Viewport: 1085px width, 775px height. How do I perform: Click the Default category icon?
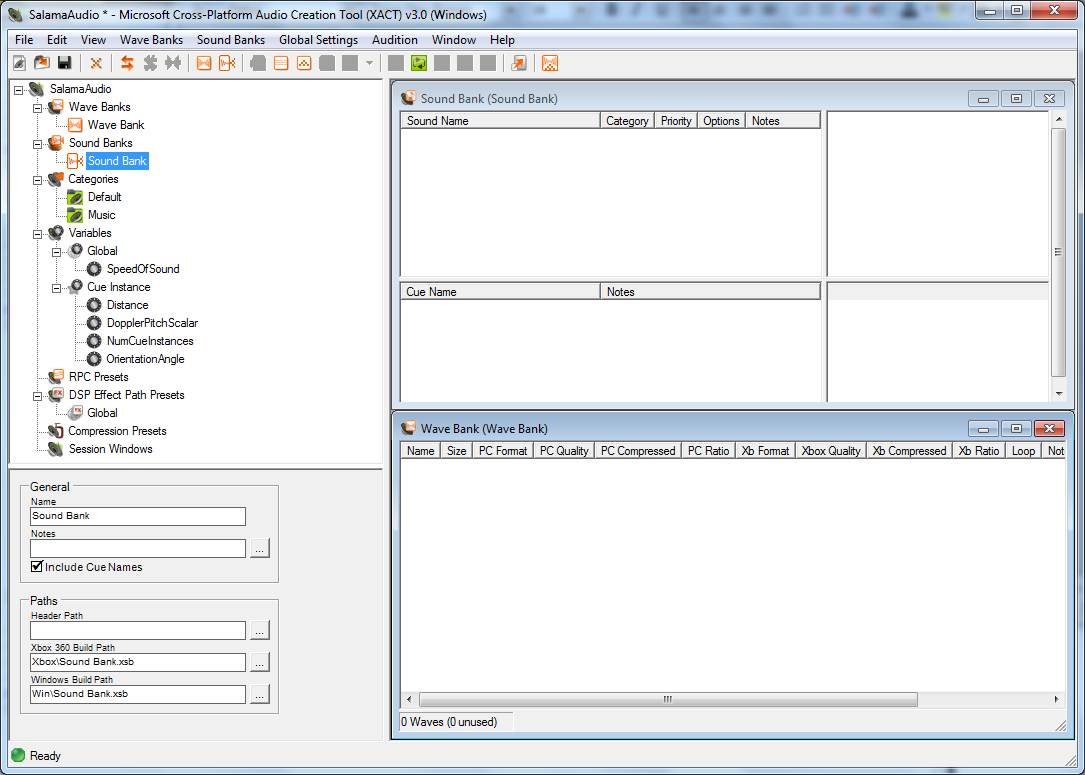coord(75,197)
